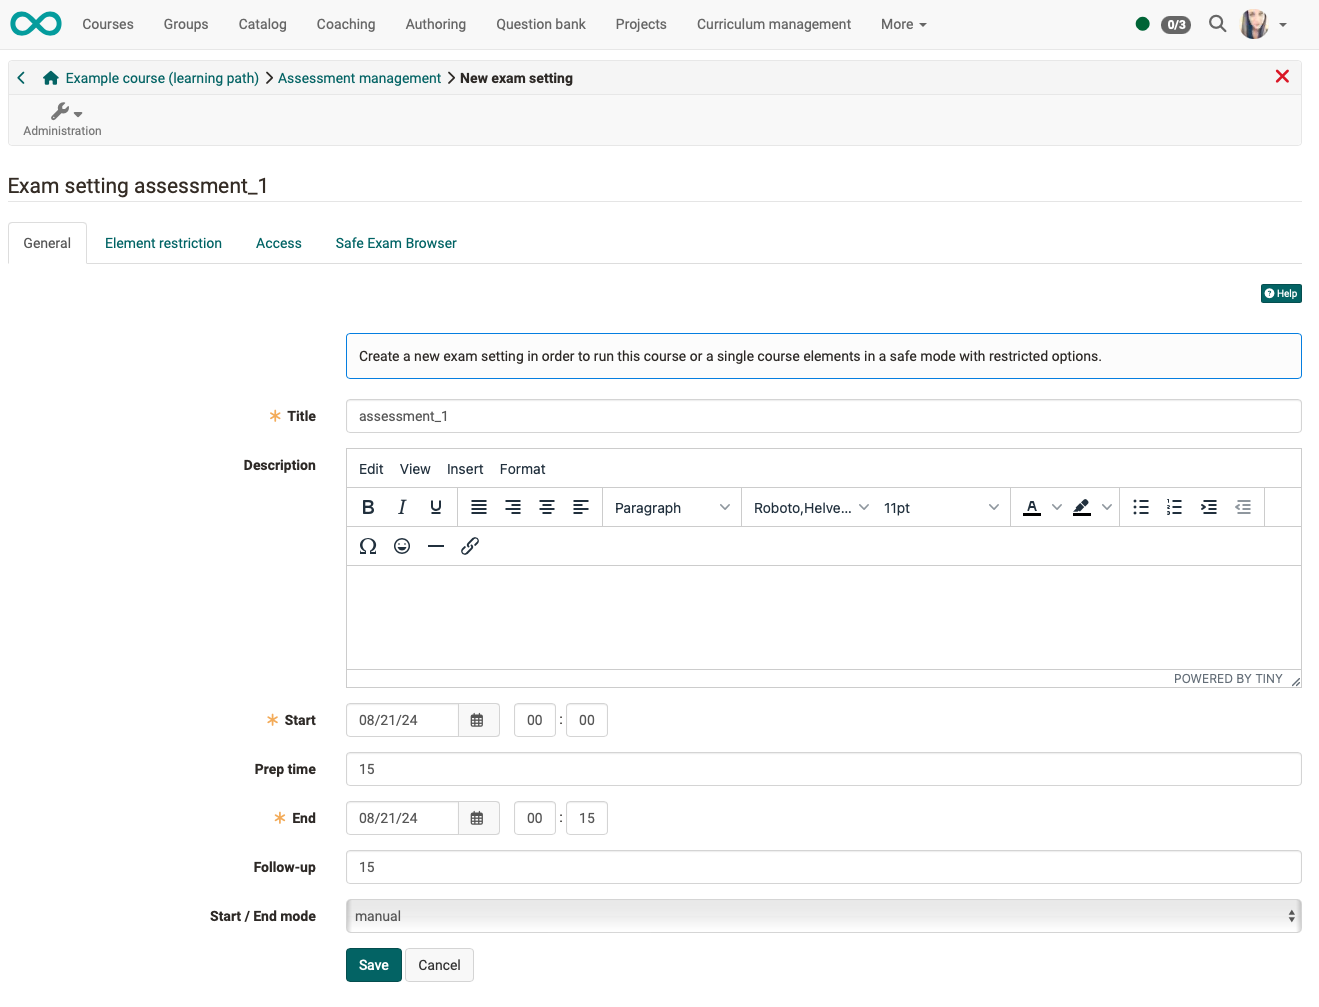Apply background highlight color
Image resolution: width=1319 pixels, height=1007 pixels.
point(1082,507)
